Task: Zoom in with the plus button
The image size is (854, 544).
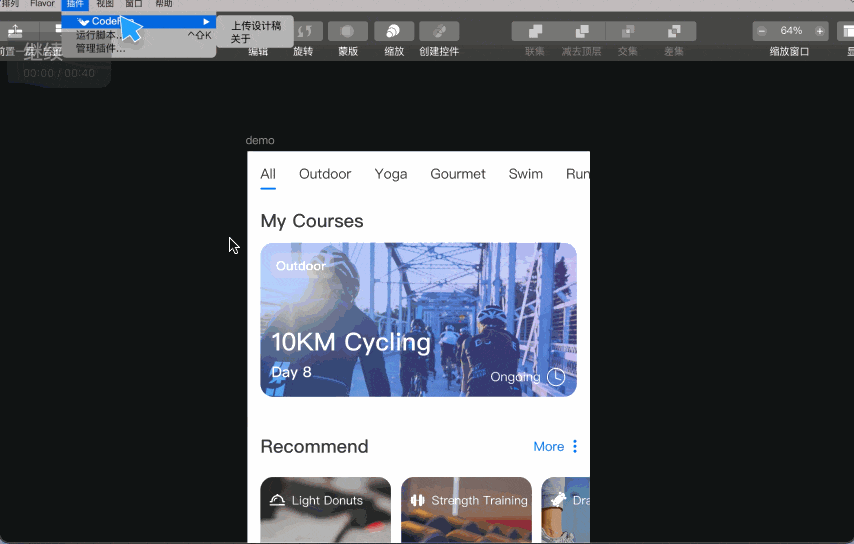Action: 820,31
